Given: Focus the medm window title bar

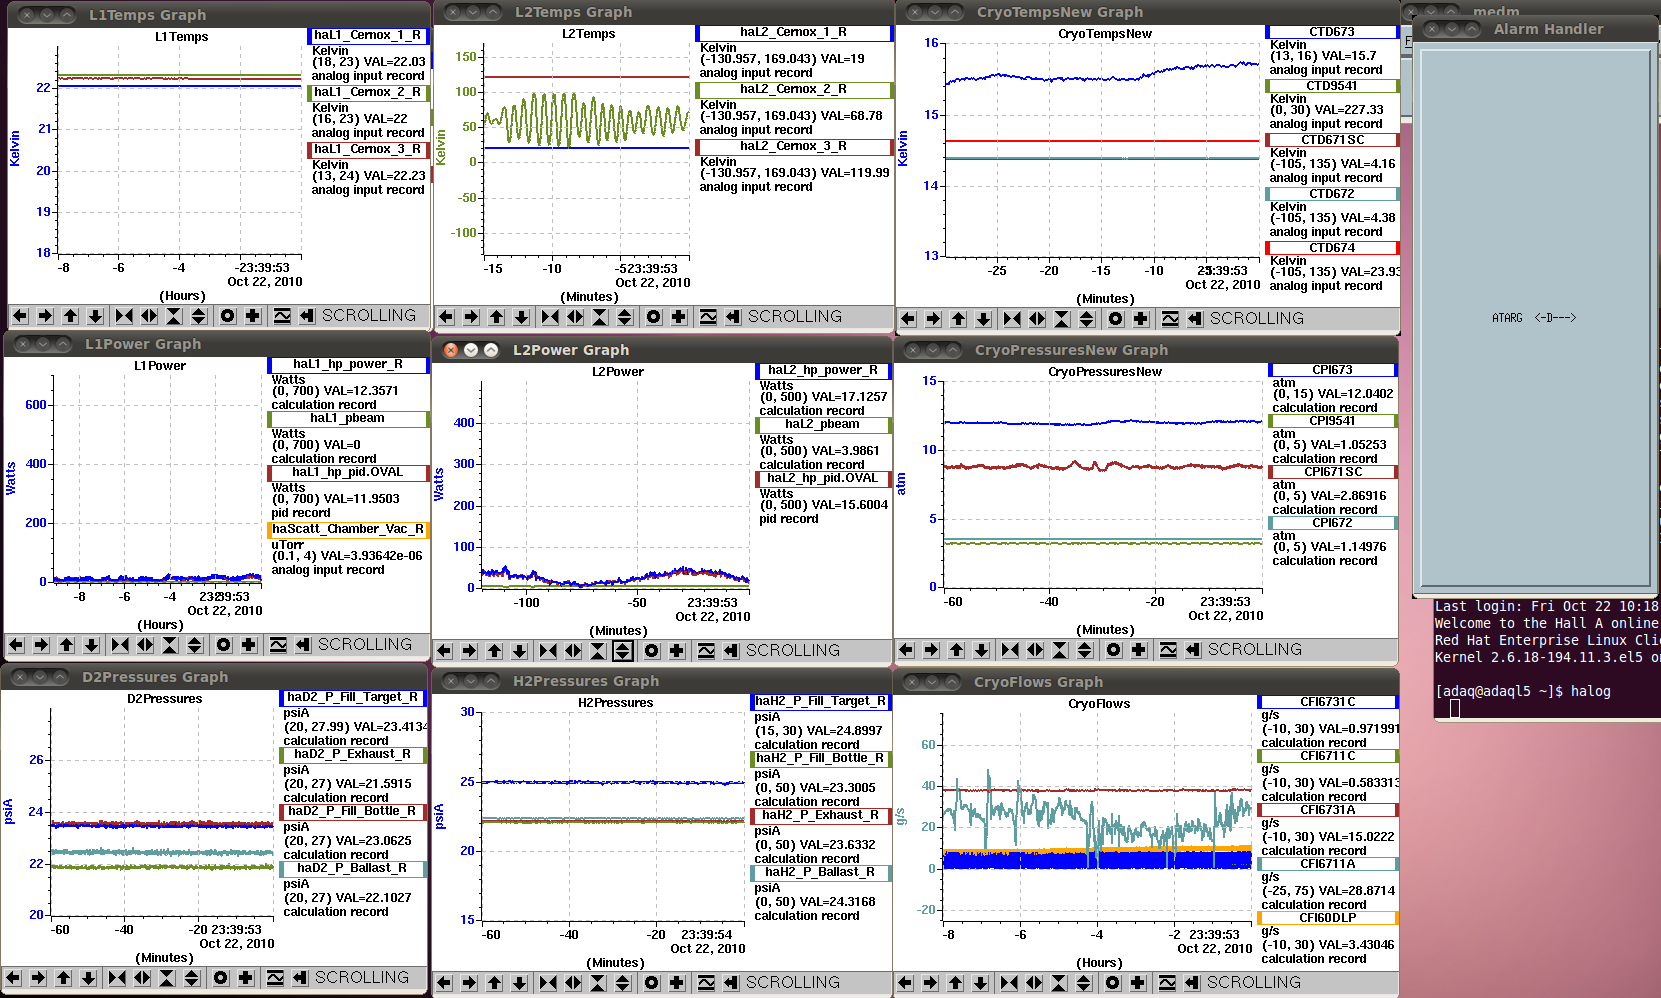Looking at the screenshot, I should pos(1530,10).
